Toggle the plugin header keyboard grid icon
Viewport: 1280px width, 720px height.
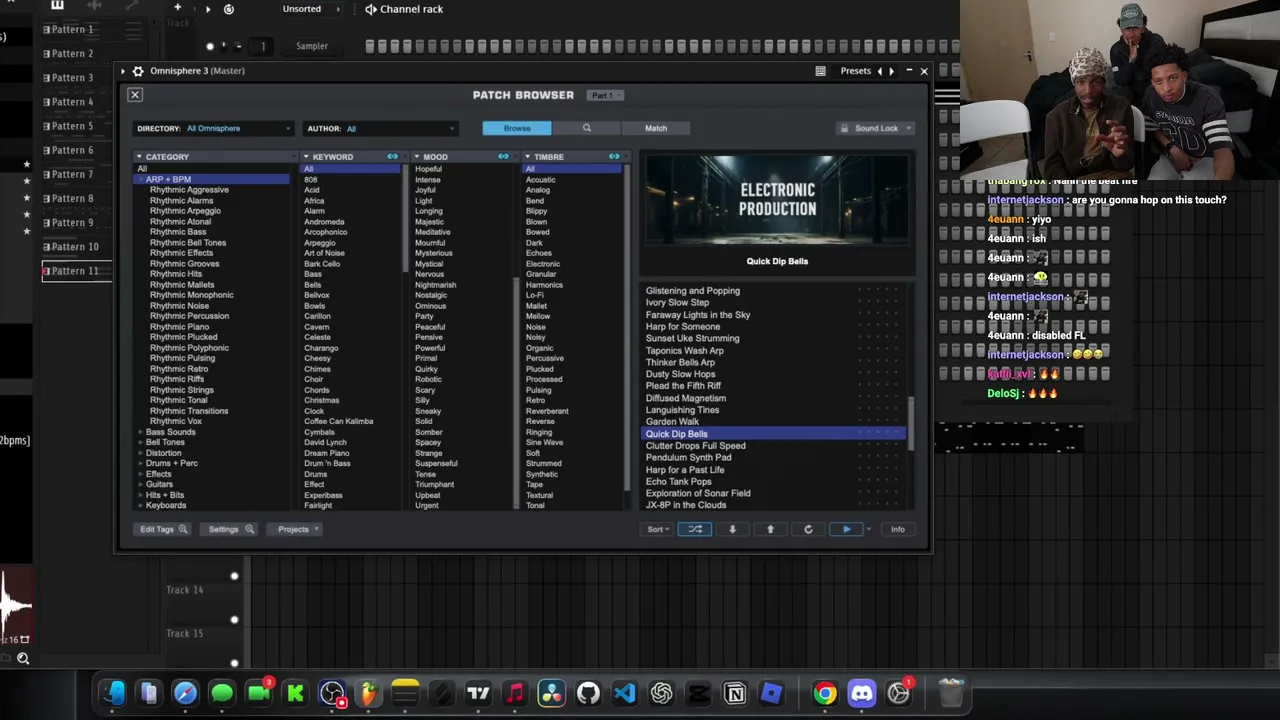point(820,71)
